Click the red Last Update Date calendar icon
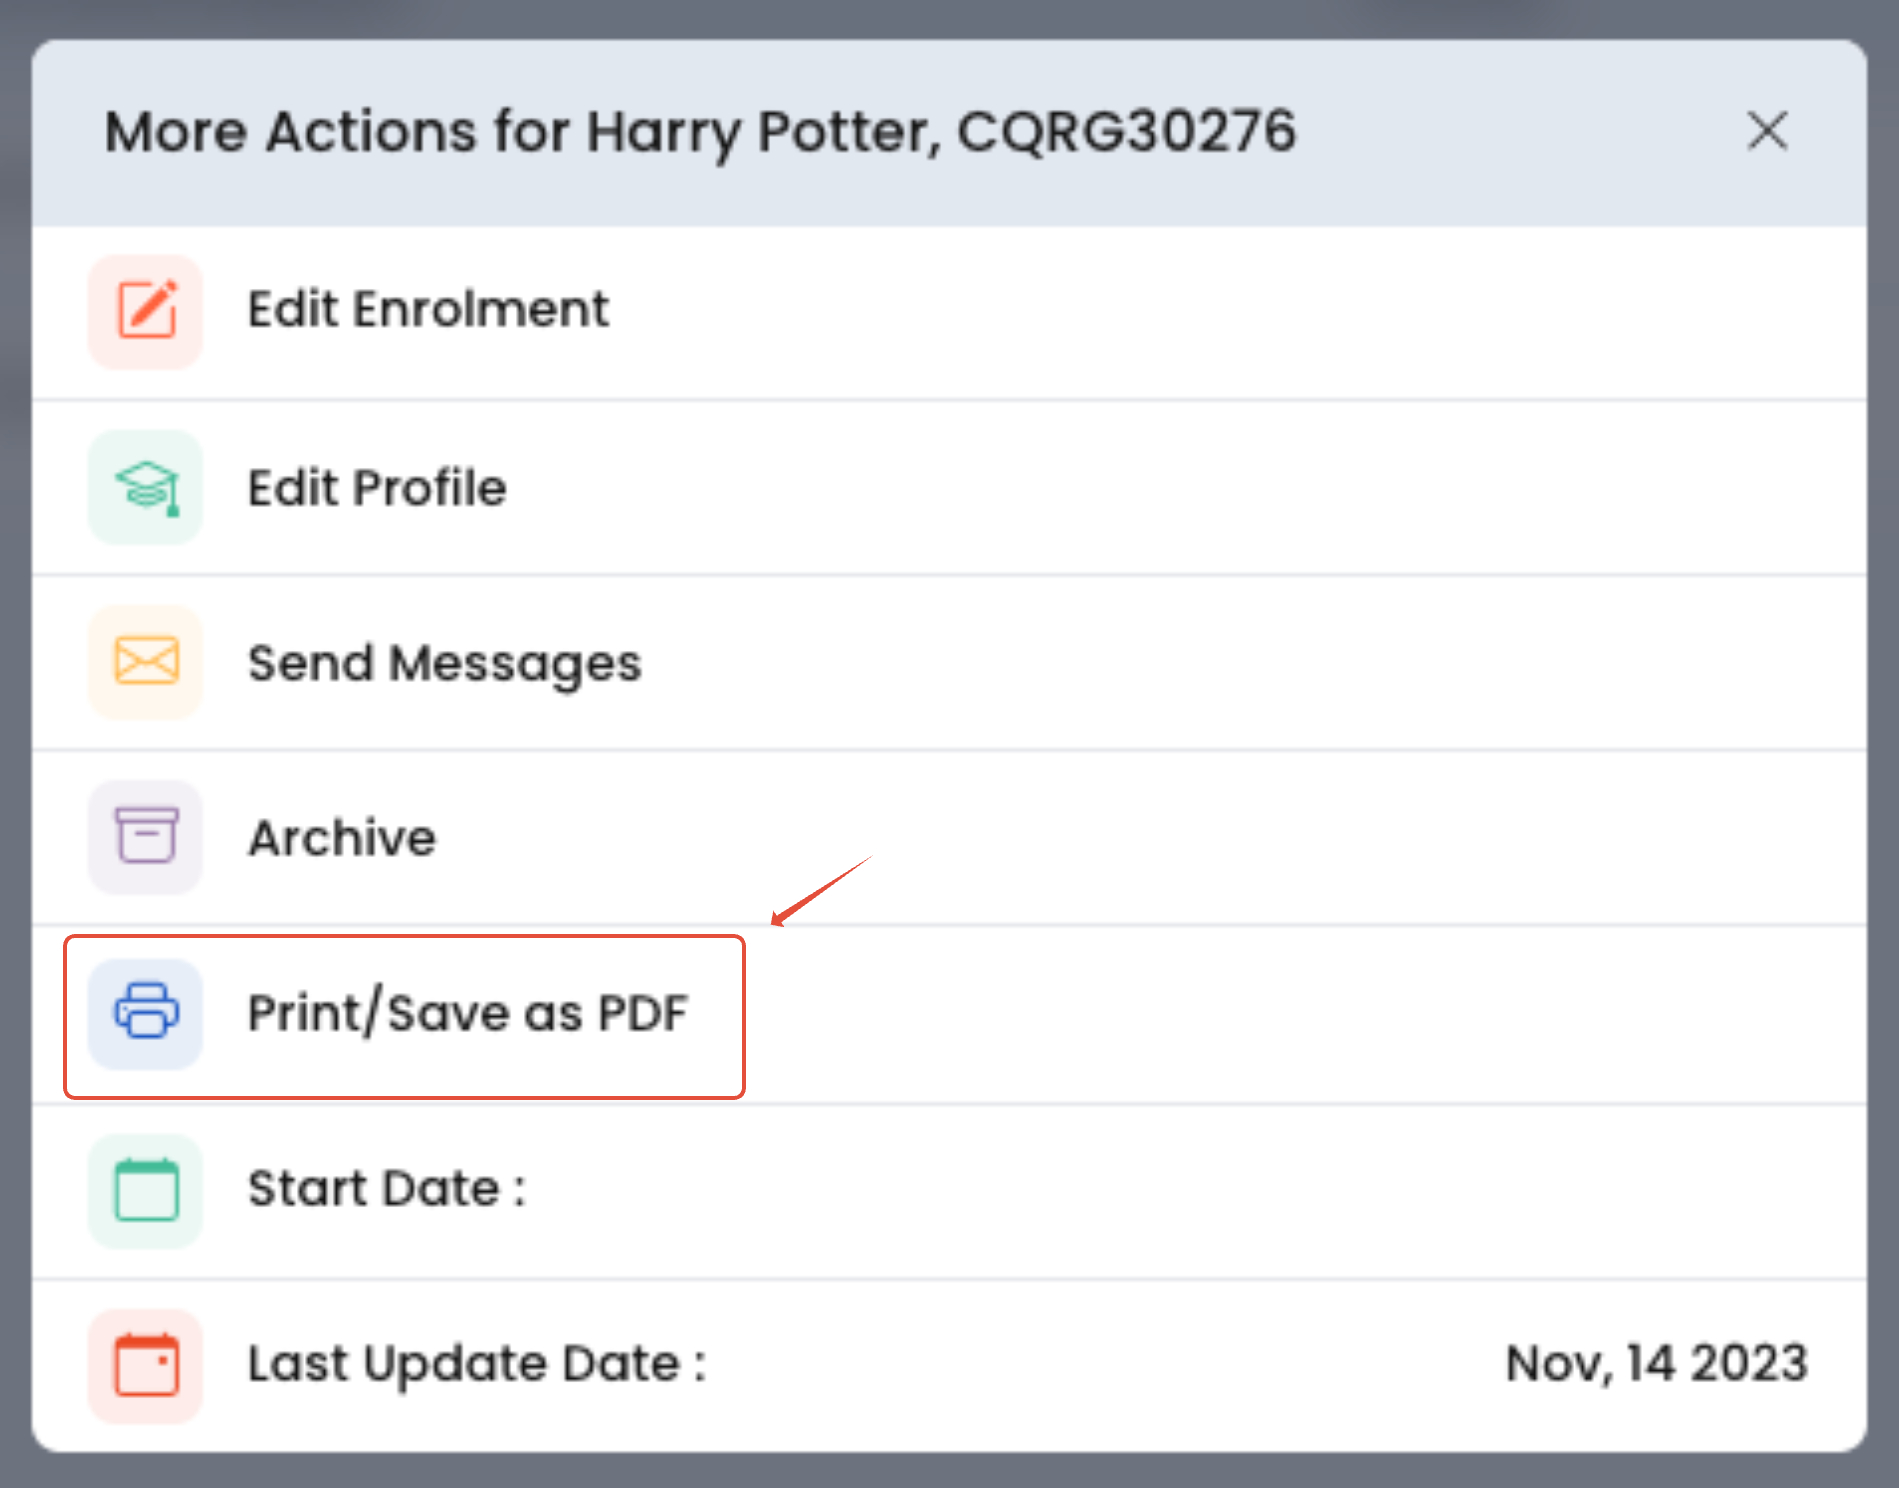 coord(146,1365)
